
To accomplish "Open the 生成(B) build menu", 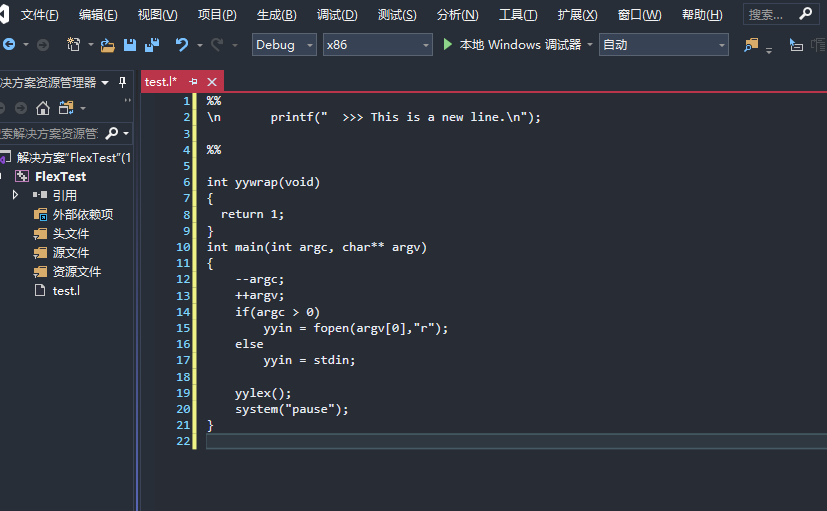I will pos(276,15).
